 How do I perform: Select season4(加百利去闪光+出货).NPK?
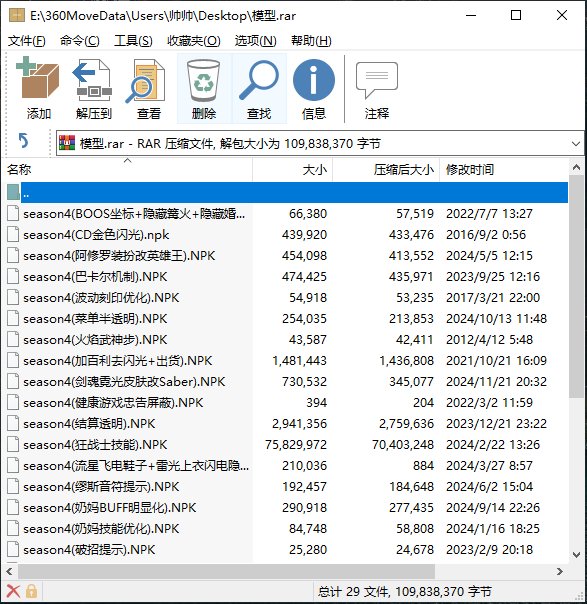118,361
